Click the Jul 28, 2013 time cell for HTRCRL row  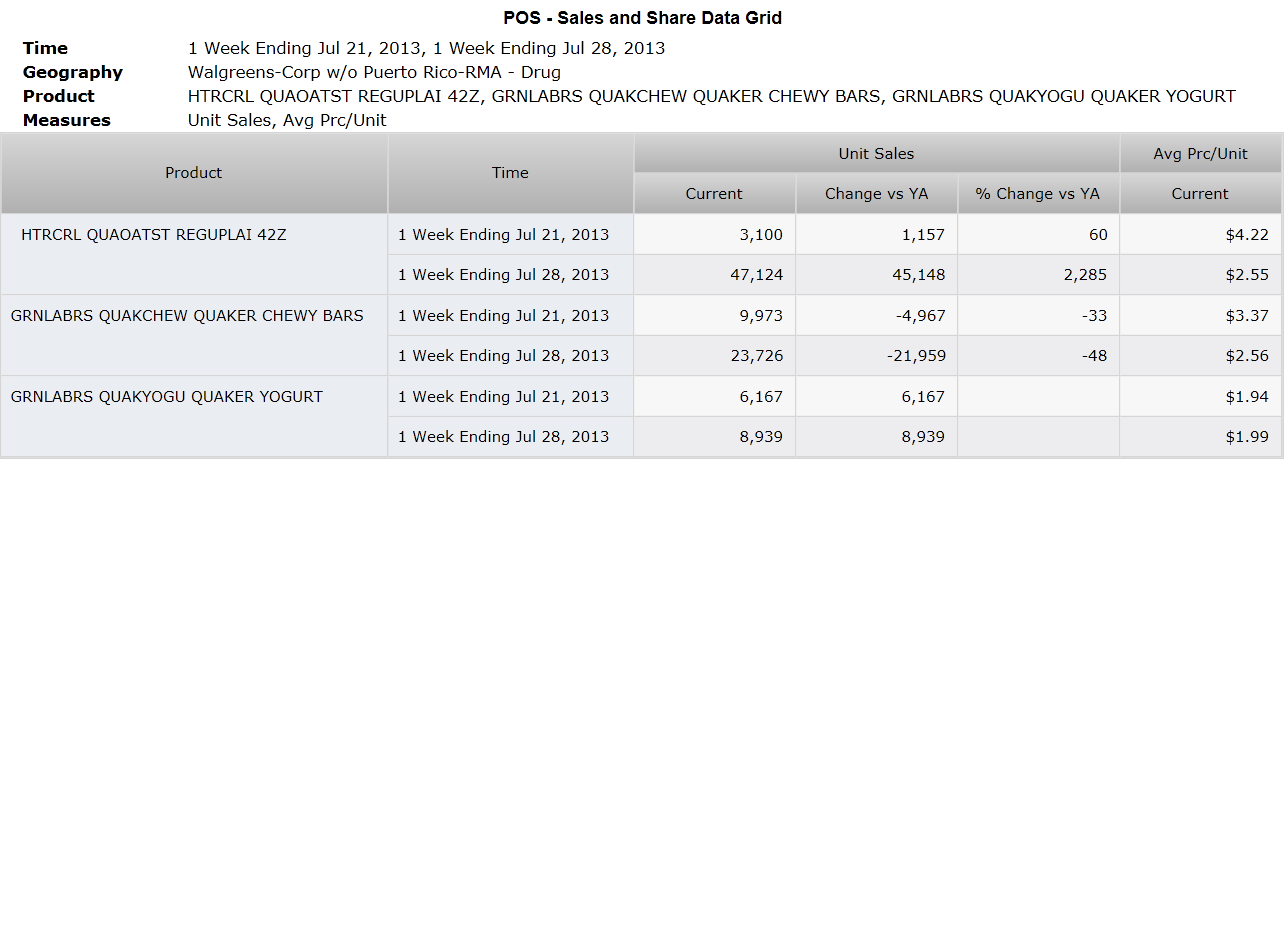click(x=510, y=274)
